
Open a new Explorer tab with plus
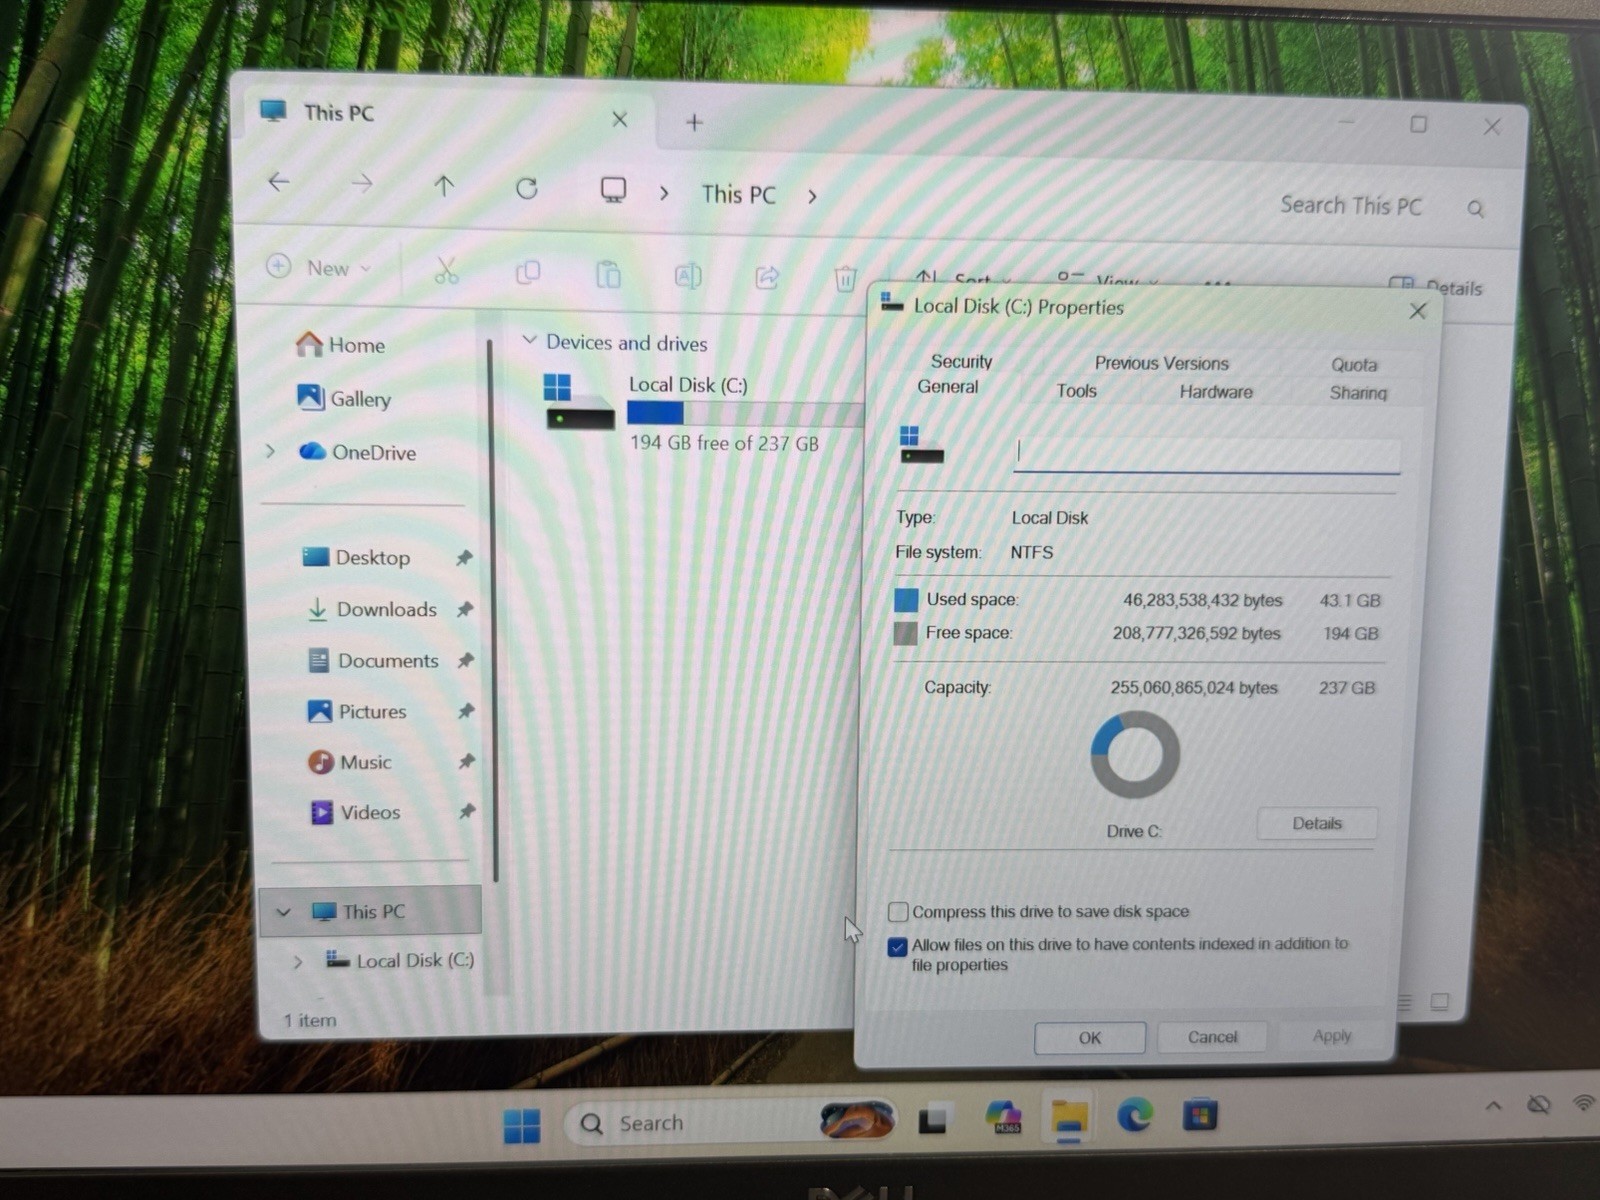pyautogui.click(x=694, y=122)
